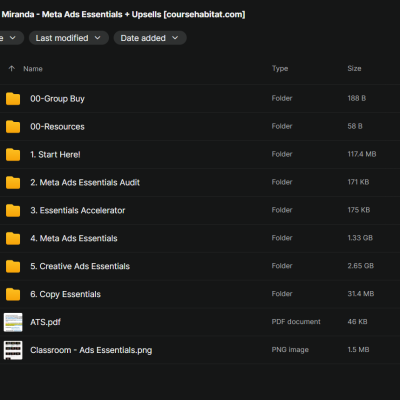The height and width of the screenshot is (400, 400).
Task: Open the partially visible filter dropdown left of Last modified
Action: click(x=11, y=38)
